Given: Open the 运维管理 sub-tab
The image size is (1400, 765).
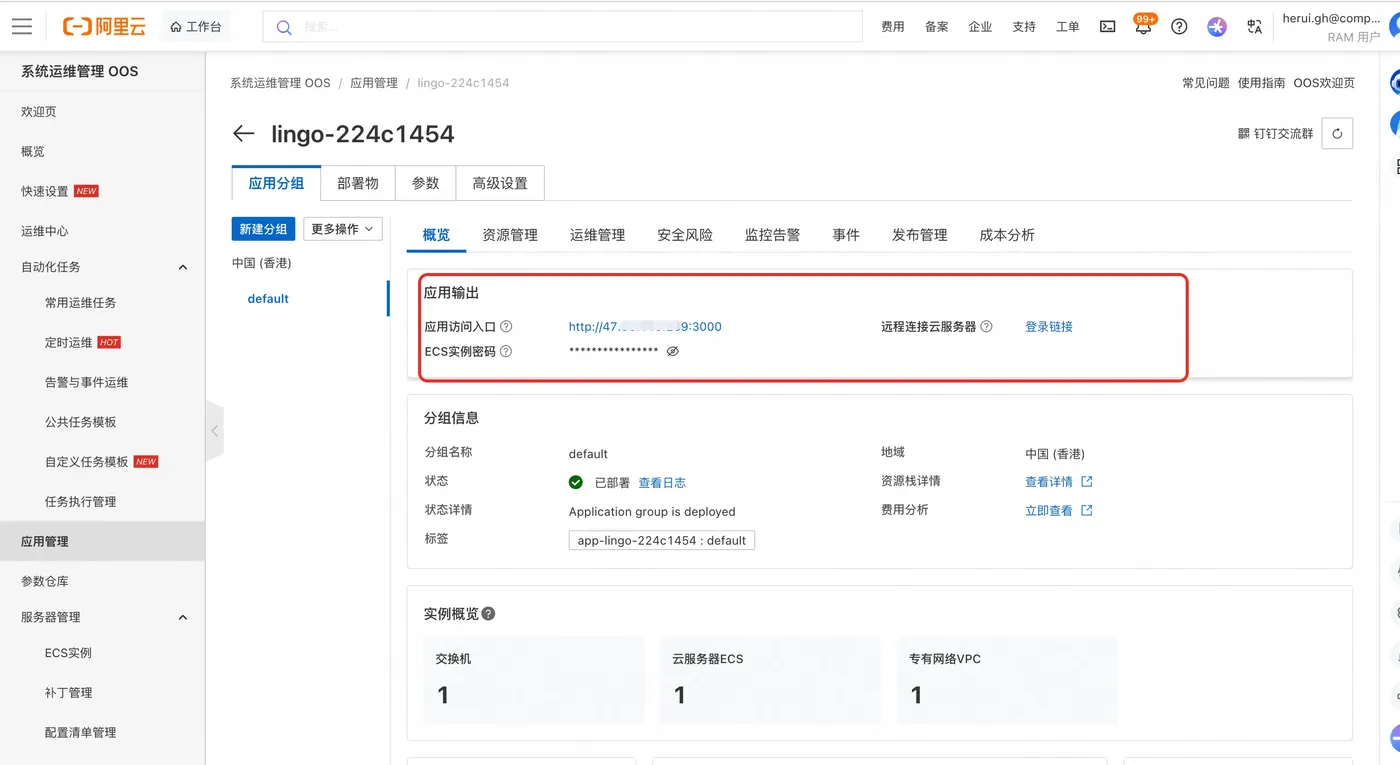Looking at the screenshot, I should click(598, 235).
